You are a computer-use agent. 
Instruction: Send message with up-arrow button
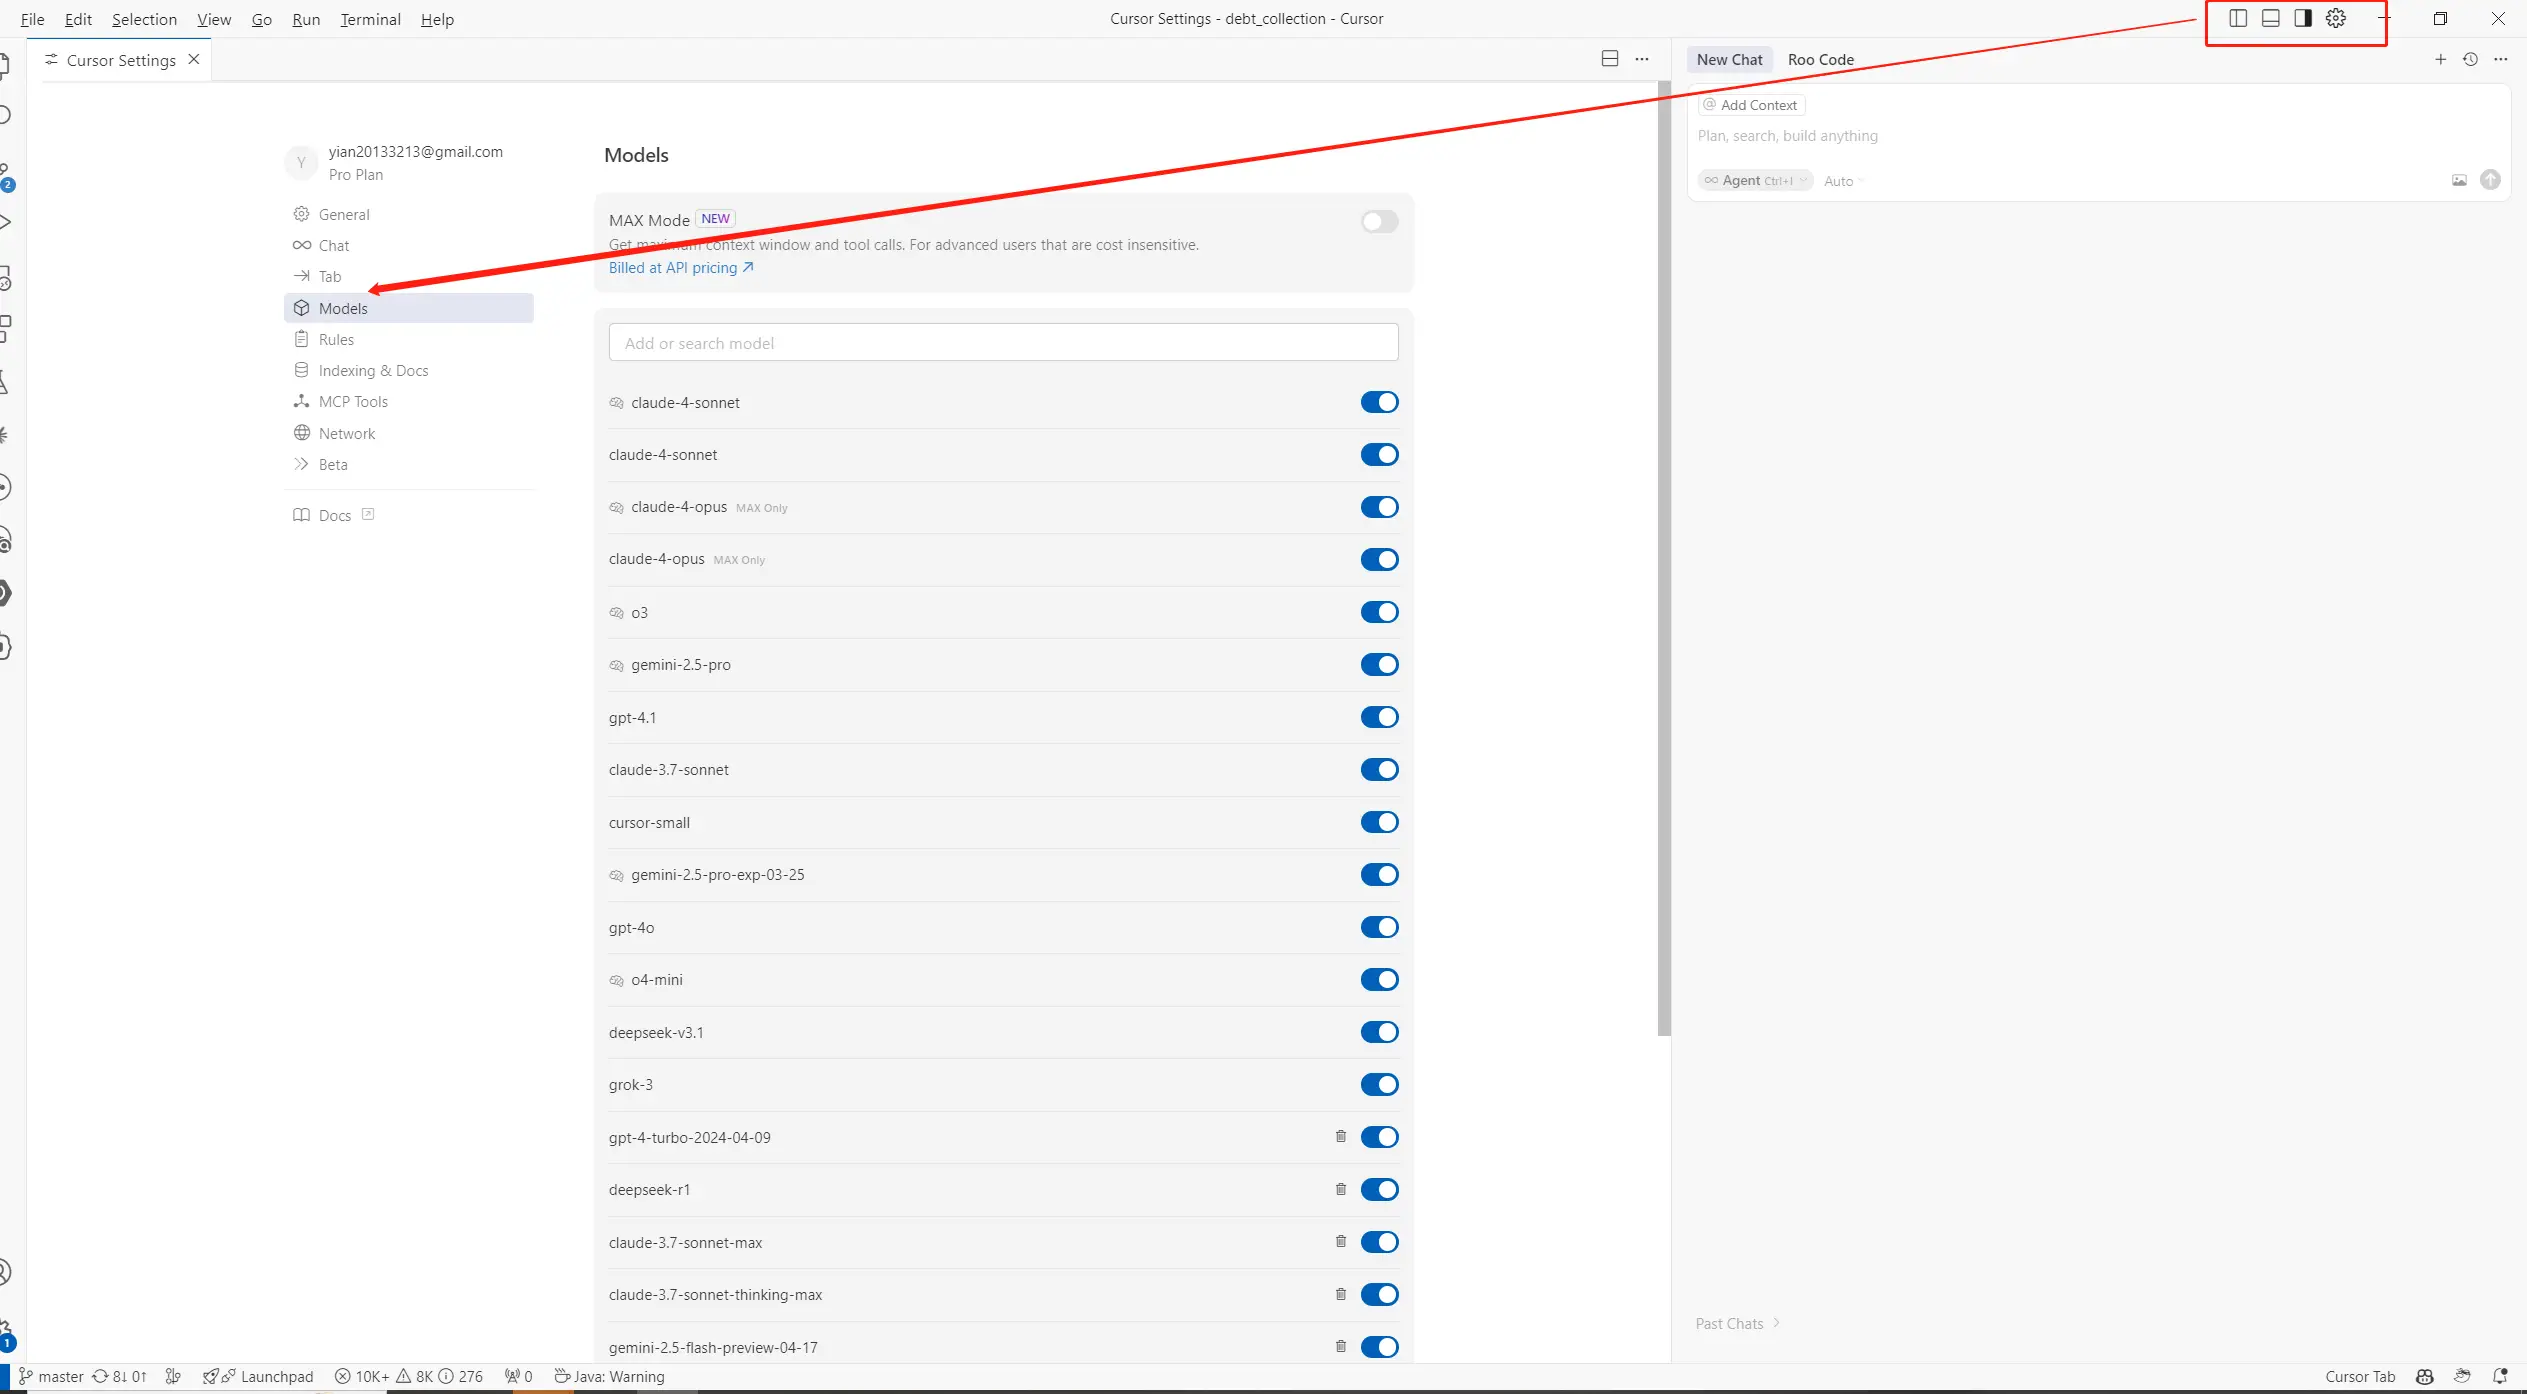(2491, 180)
